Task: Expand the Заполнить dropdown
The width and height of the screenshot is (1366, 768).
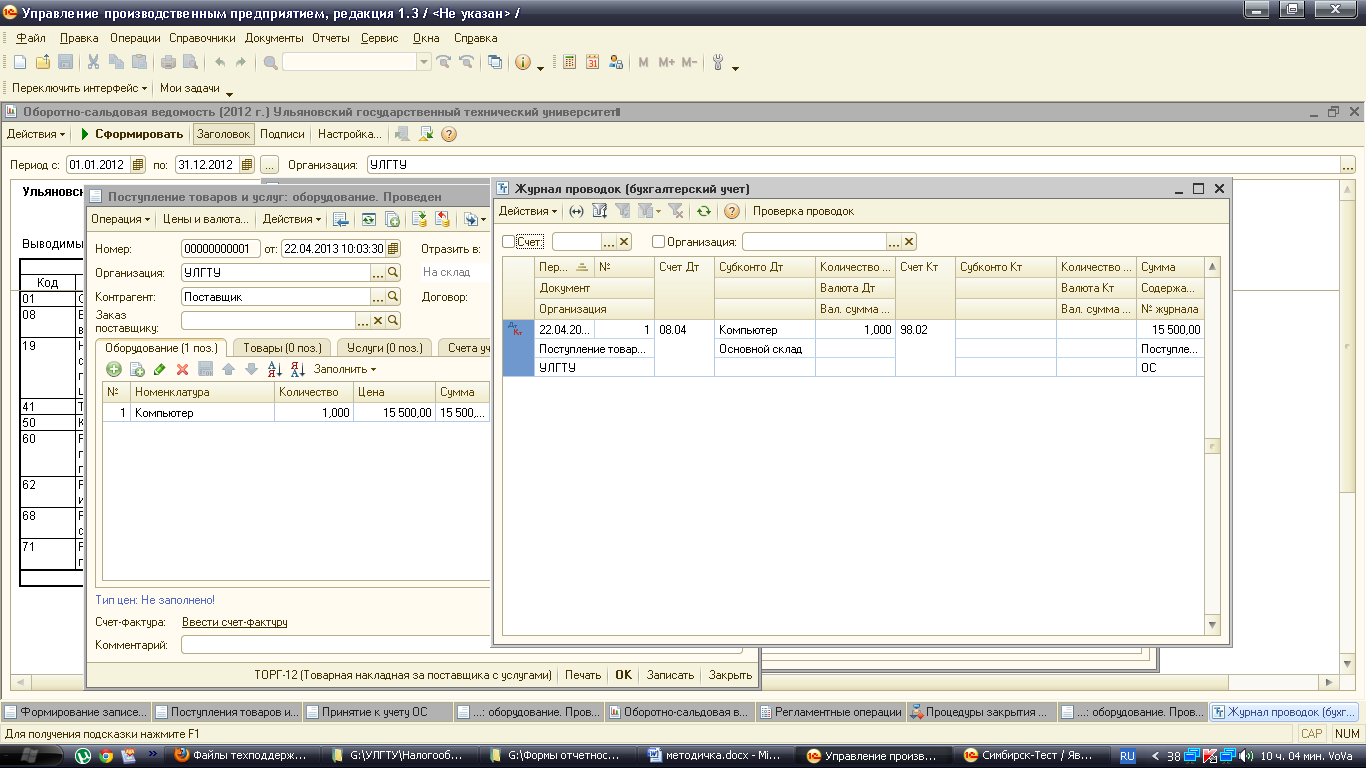Action: [x=345, y=369]
